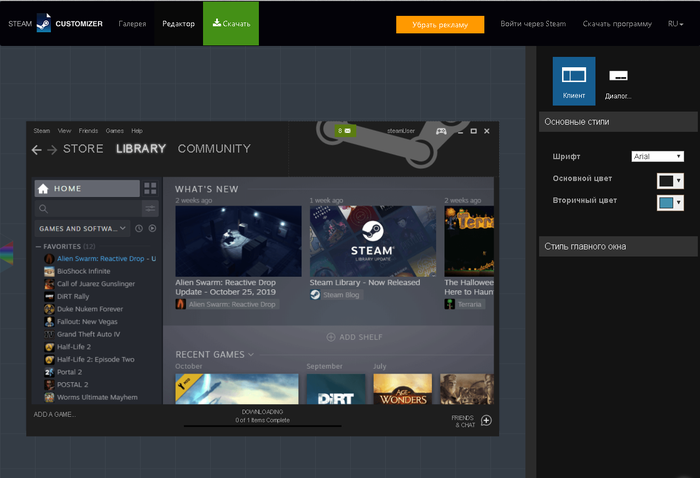Click the downloading progress bar
The height and width of the screenshot is (478, 700).
click(x=262, y=426)
